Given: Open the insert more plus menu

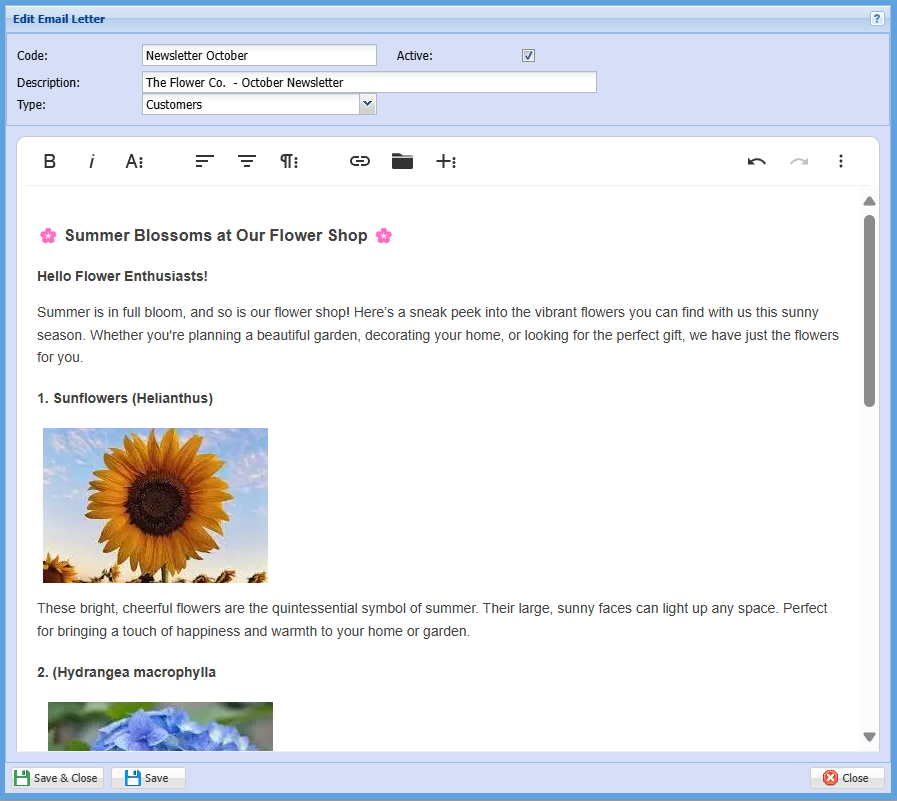Looking at the screenshot, I should click(x=446, y=161).
